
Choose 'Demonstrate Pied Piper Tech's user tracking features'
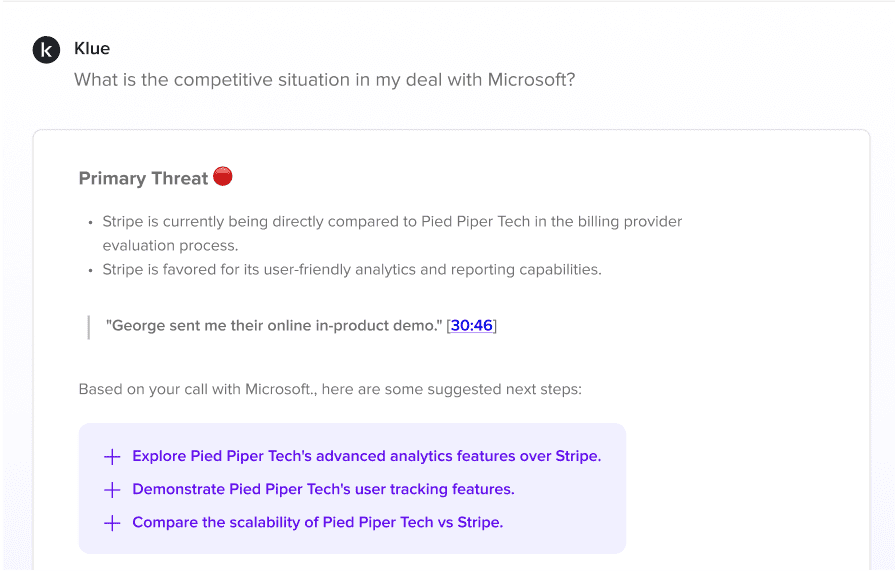point(323,490)
